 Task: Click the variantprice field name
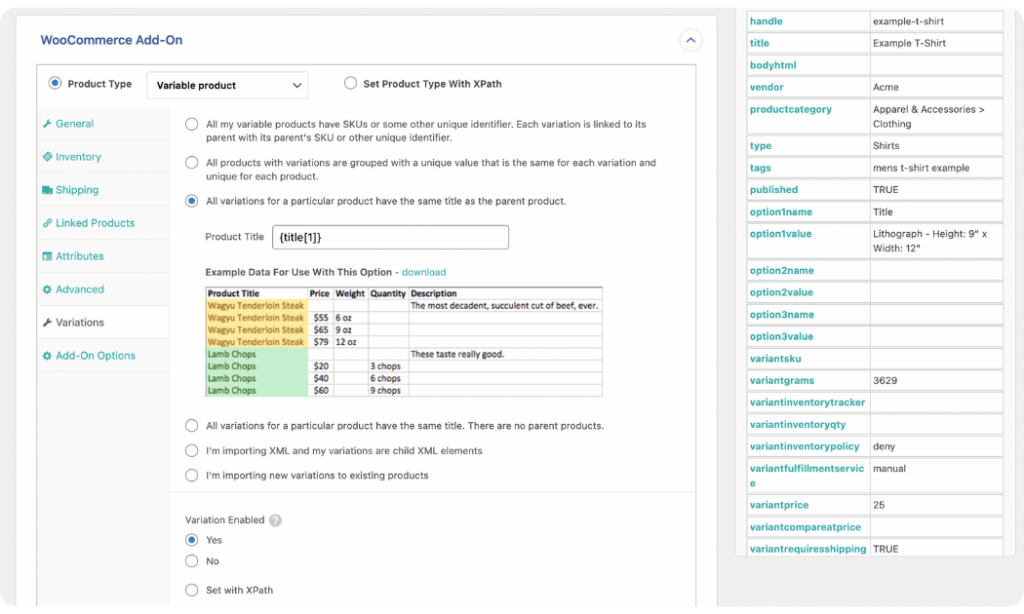[x=779, y=505]
